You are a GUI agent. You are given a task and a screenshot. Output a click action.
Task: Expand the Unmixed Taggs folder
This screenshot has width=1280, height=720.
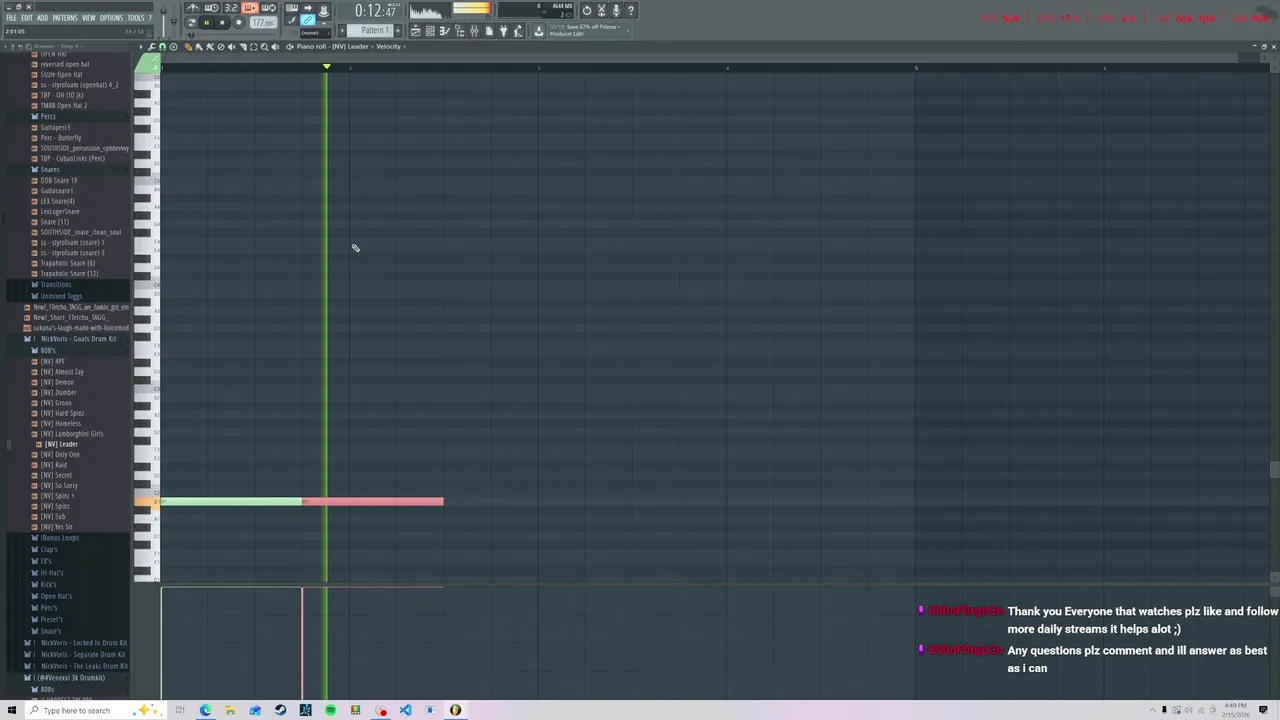click(x=60, y=296)
